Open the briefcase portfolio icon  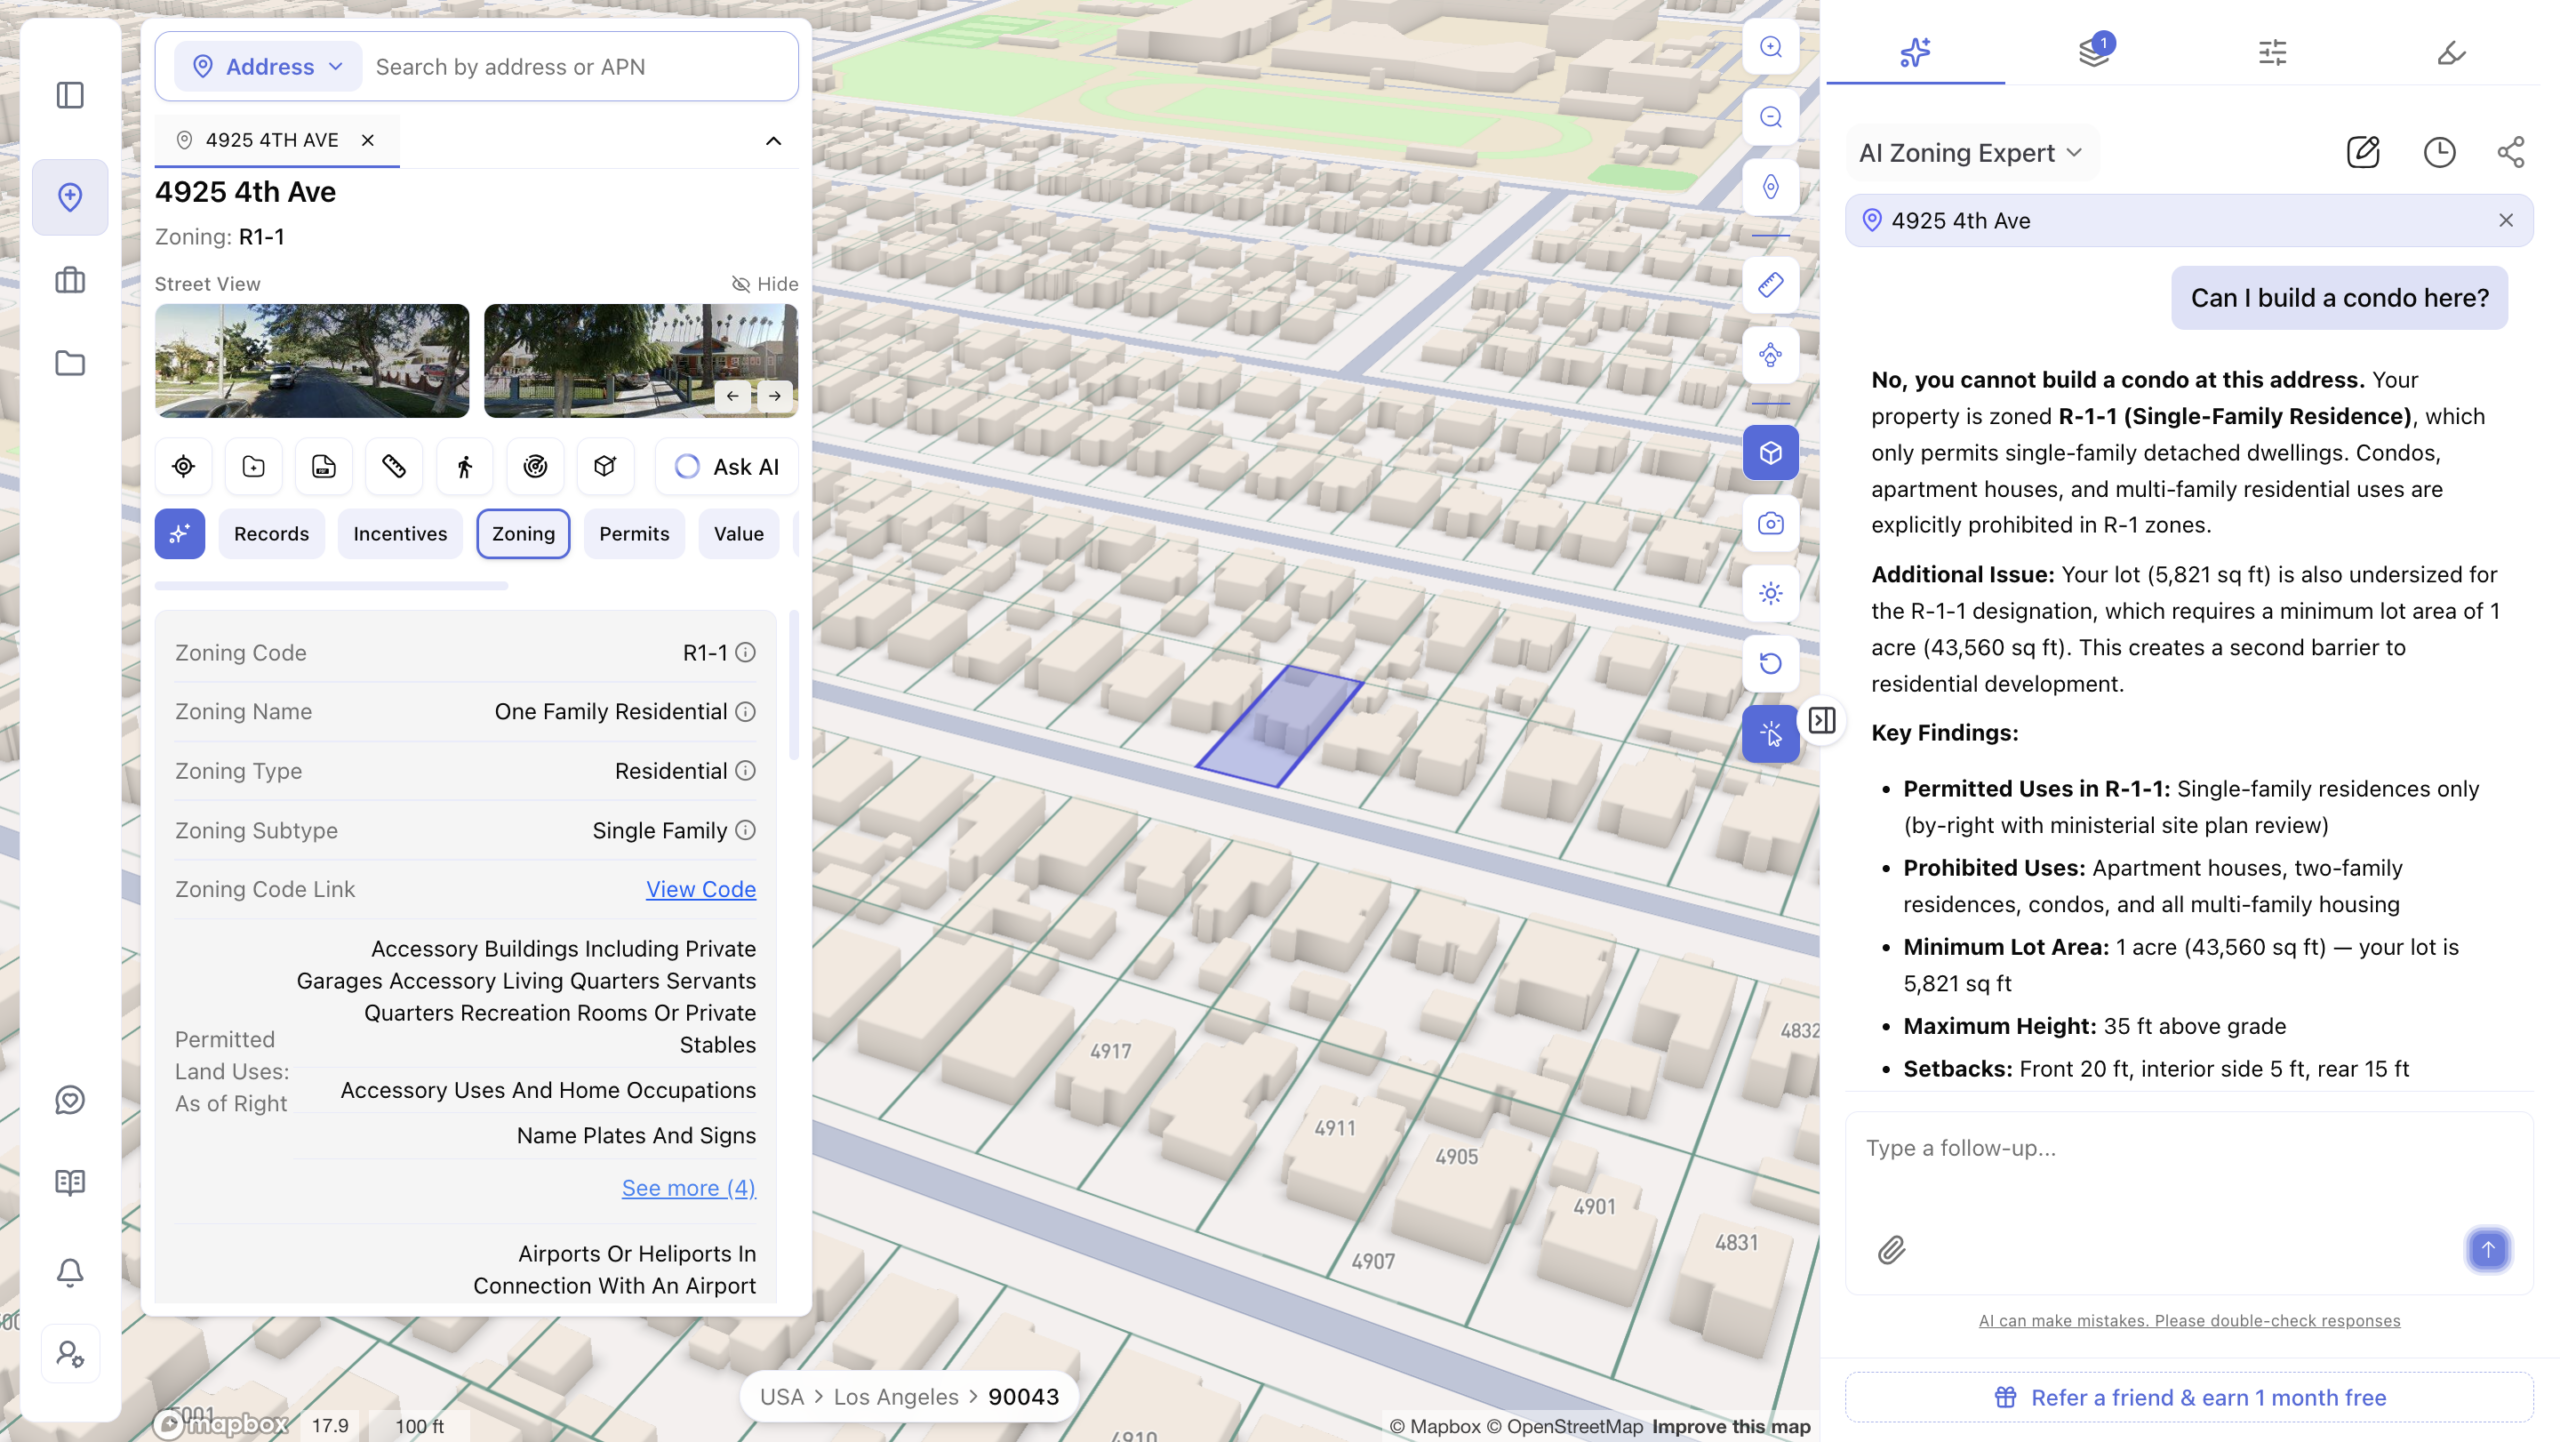70,280
